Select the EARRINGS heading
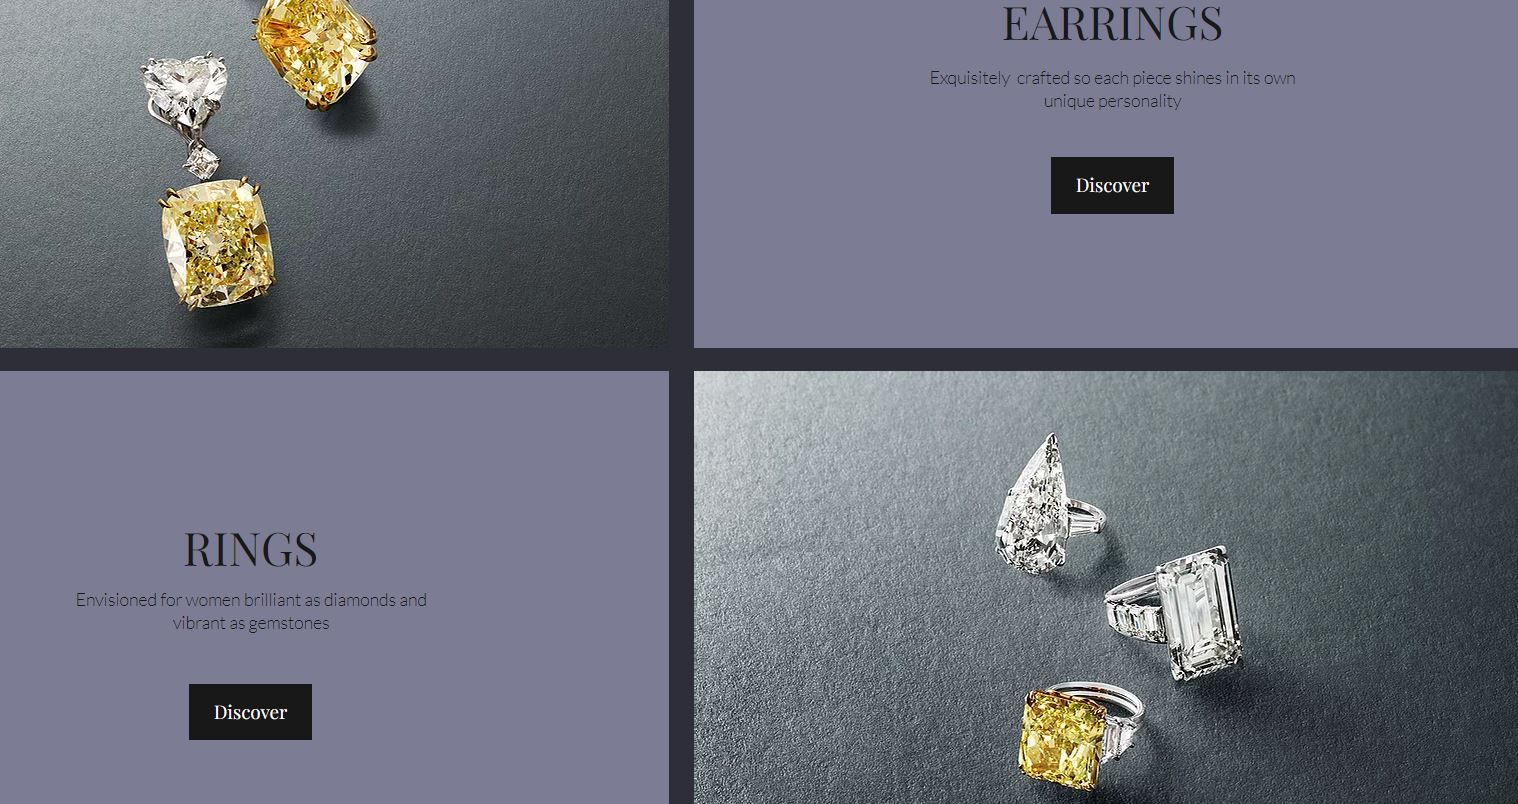The height and width of the screenshot is (804, 1518). 1112,23
